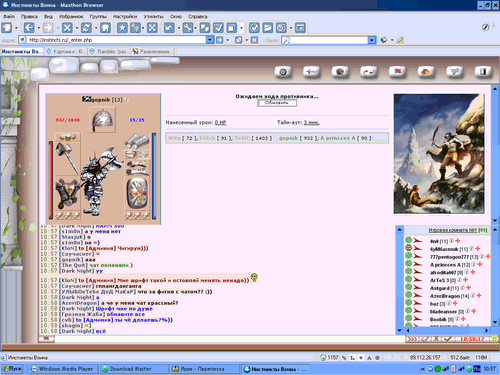Open the Файл menu
Screen dimensions: 500x375
coord(9,16)
